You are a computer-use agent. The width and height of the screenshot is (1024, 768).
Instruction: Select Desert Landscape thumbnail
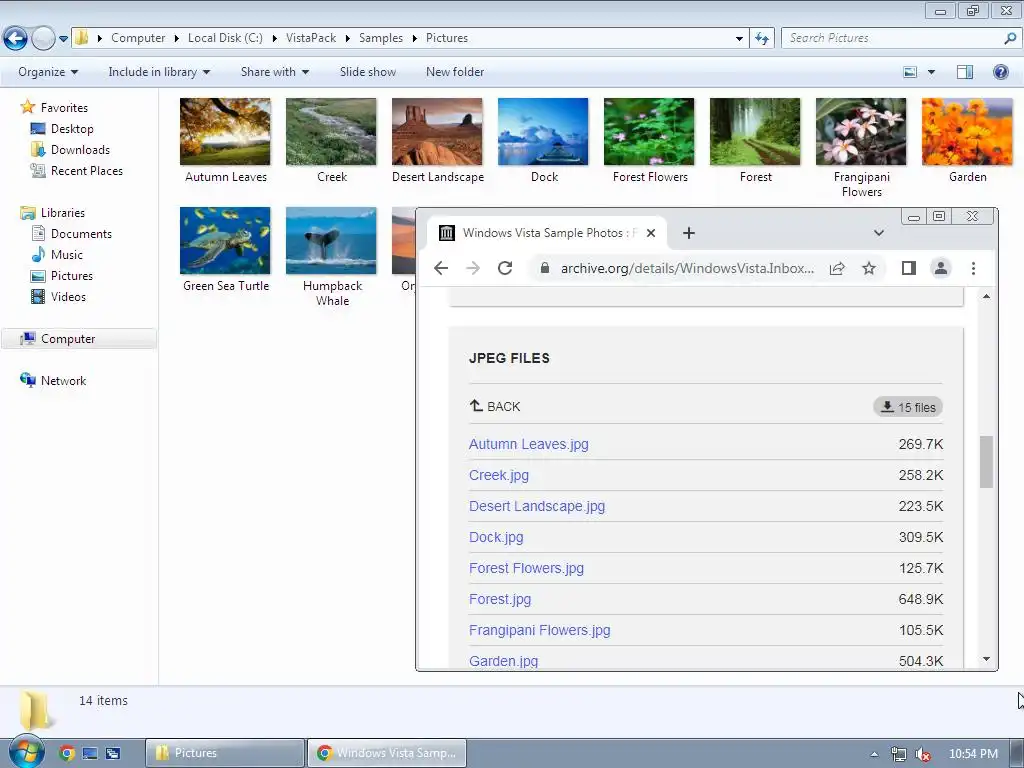pos(437,132)
